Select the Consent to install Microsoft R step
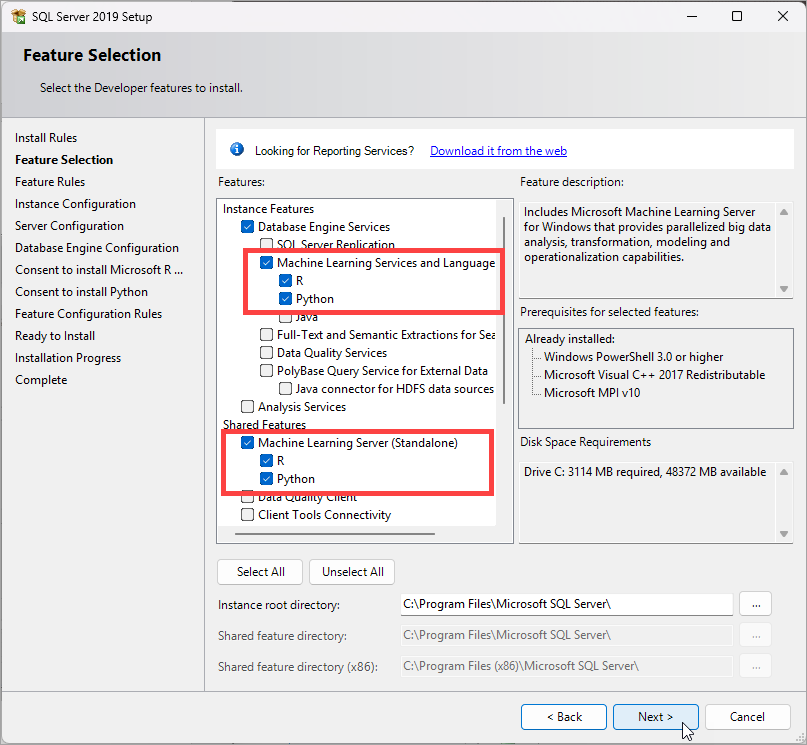The image size is (807, 745). pos(99,270)
